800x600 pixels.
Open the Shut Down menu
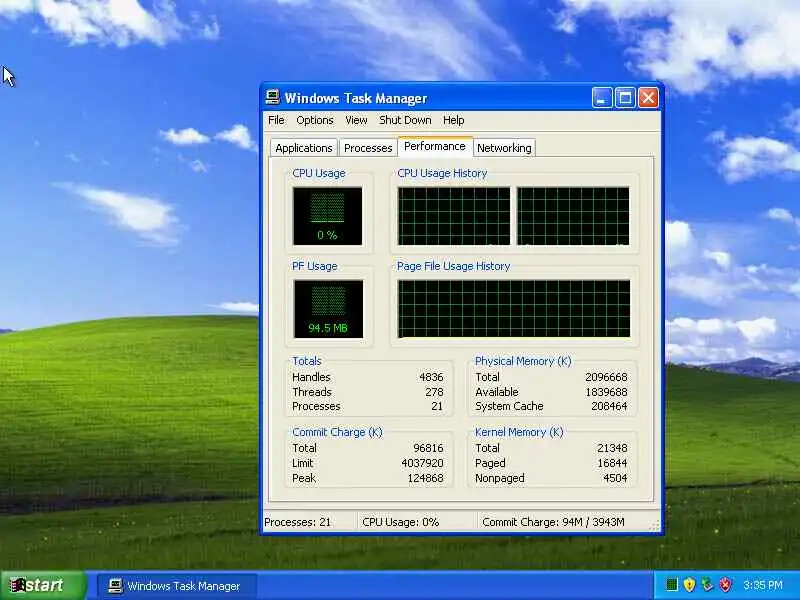405,120
